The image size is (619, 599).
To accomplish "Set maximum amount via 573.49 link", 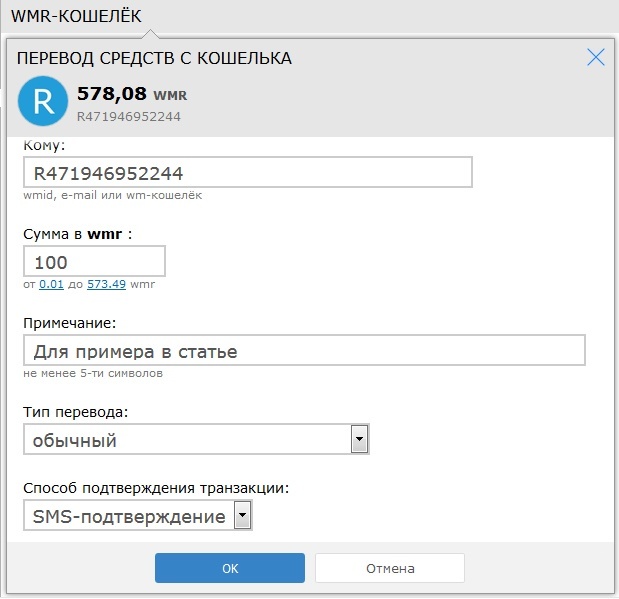I will coord(107,284).
